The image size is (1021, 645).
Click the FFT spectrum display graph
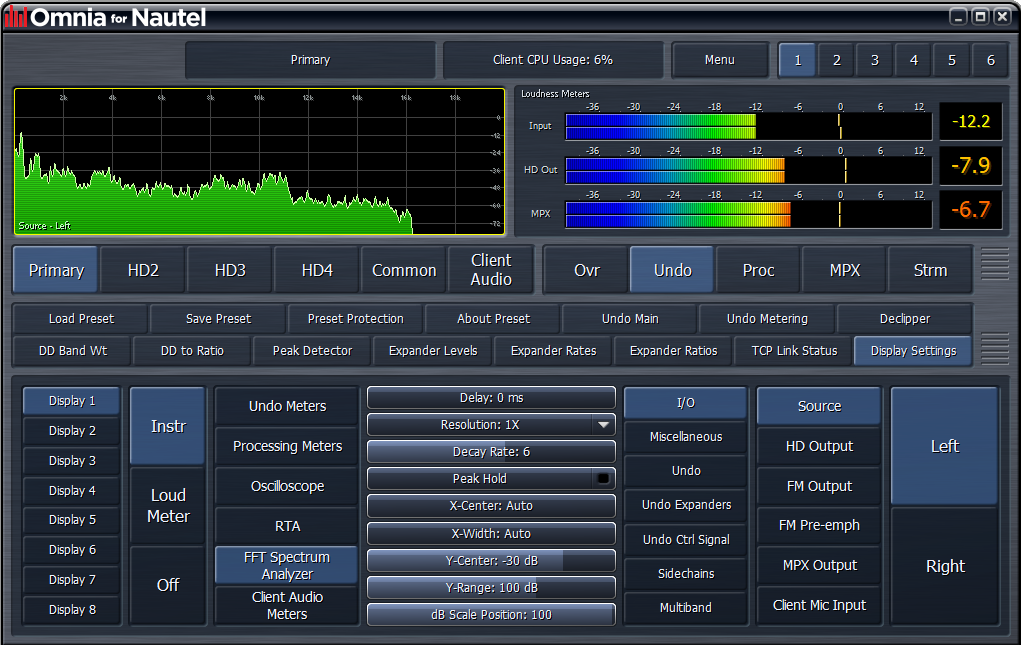(x=258, y=162)
